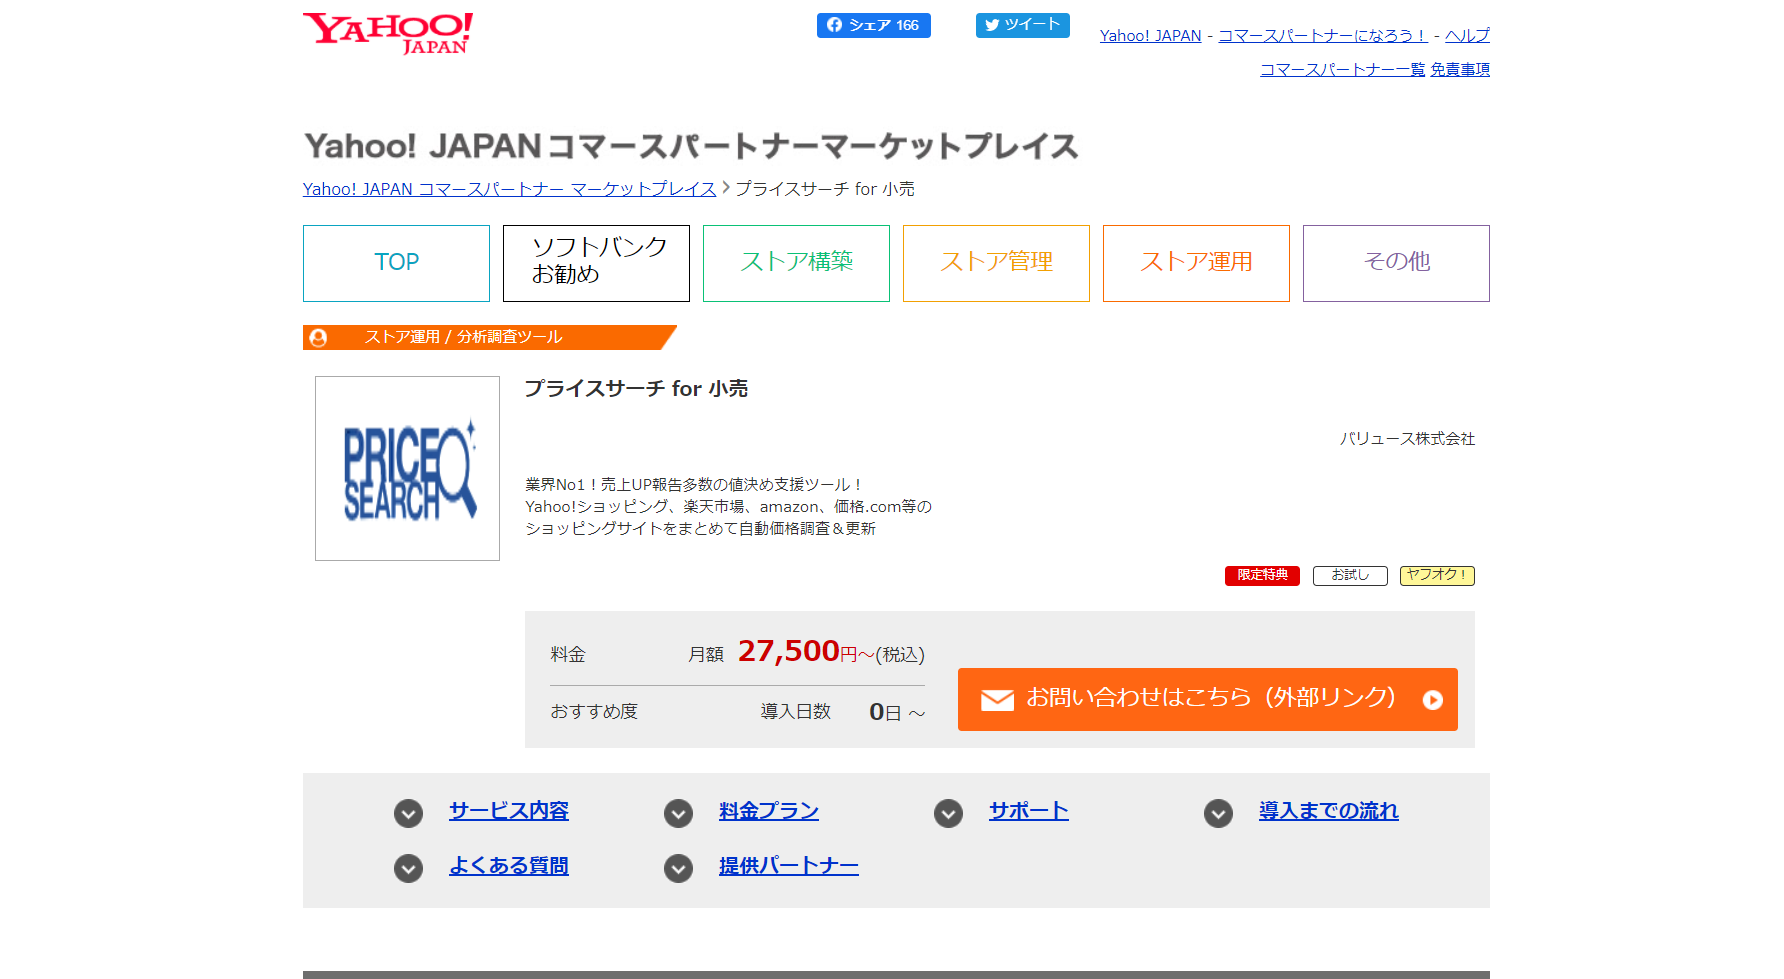Follow the コマースパートナー一覧 link
This screenshot has height=979, width=1784.
pyautogui.click(x=1342, y=70)
